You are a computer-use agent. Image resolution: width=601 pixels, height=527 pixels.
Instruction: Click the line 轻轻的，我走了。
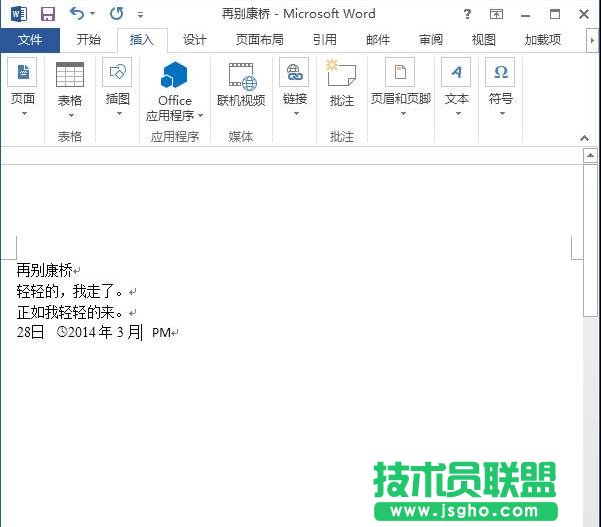[x=70, y=291]
